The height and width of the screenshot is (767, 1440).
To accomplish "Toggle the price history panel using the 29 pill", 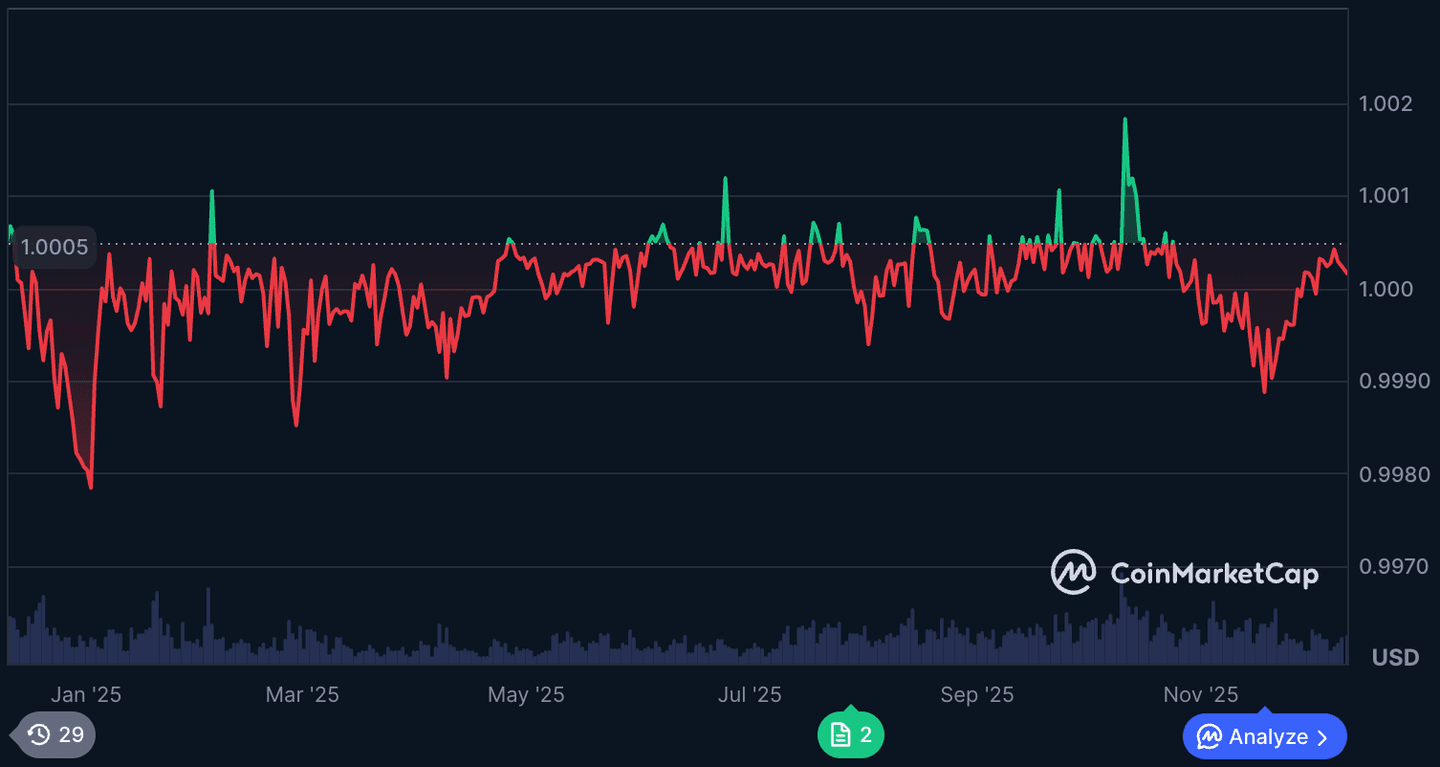I will [x=52, y=734].
